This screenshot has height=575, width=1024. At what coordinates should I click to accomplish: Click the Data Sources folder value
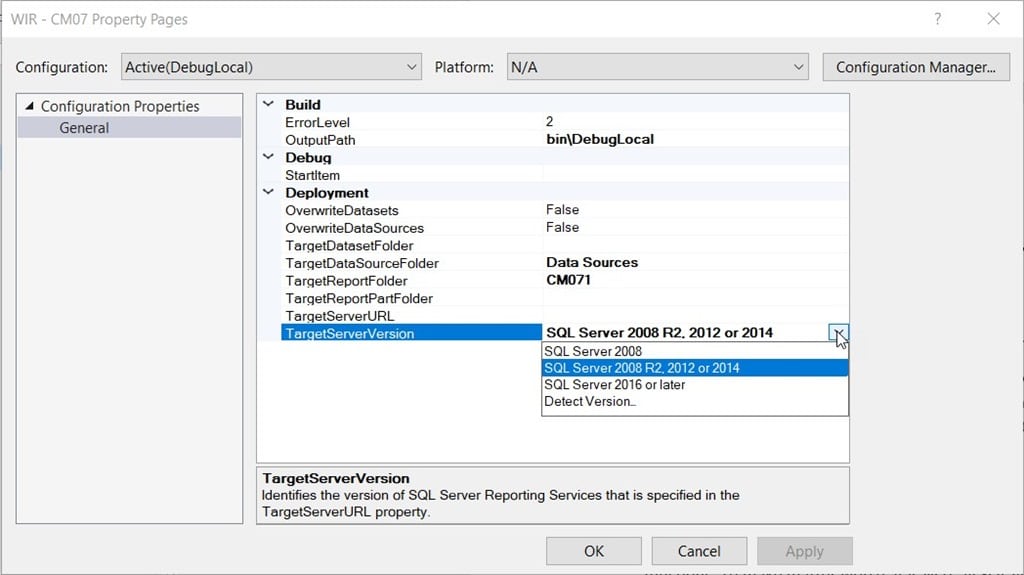coord(592,263)
